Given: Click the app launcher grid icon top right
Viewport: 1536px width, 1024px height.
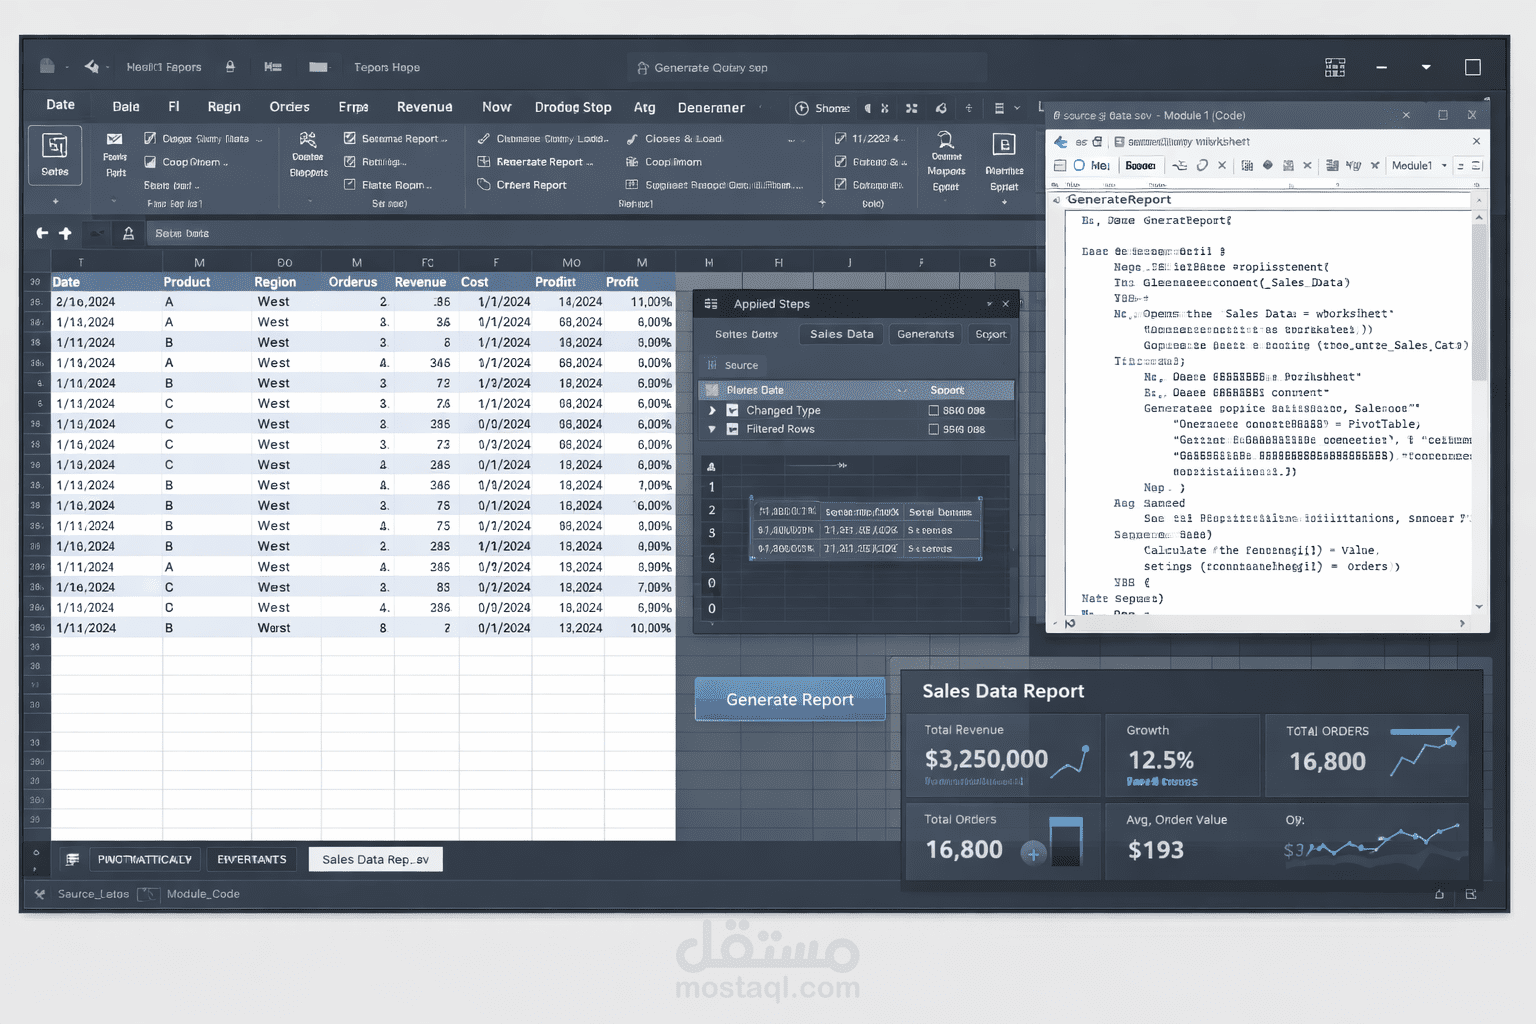Looking at the screenshot, I should point(1334,67).
